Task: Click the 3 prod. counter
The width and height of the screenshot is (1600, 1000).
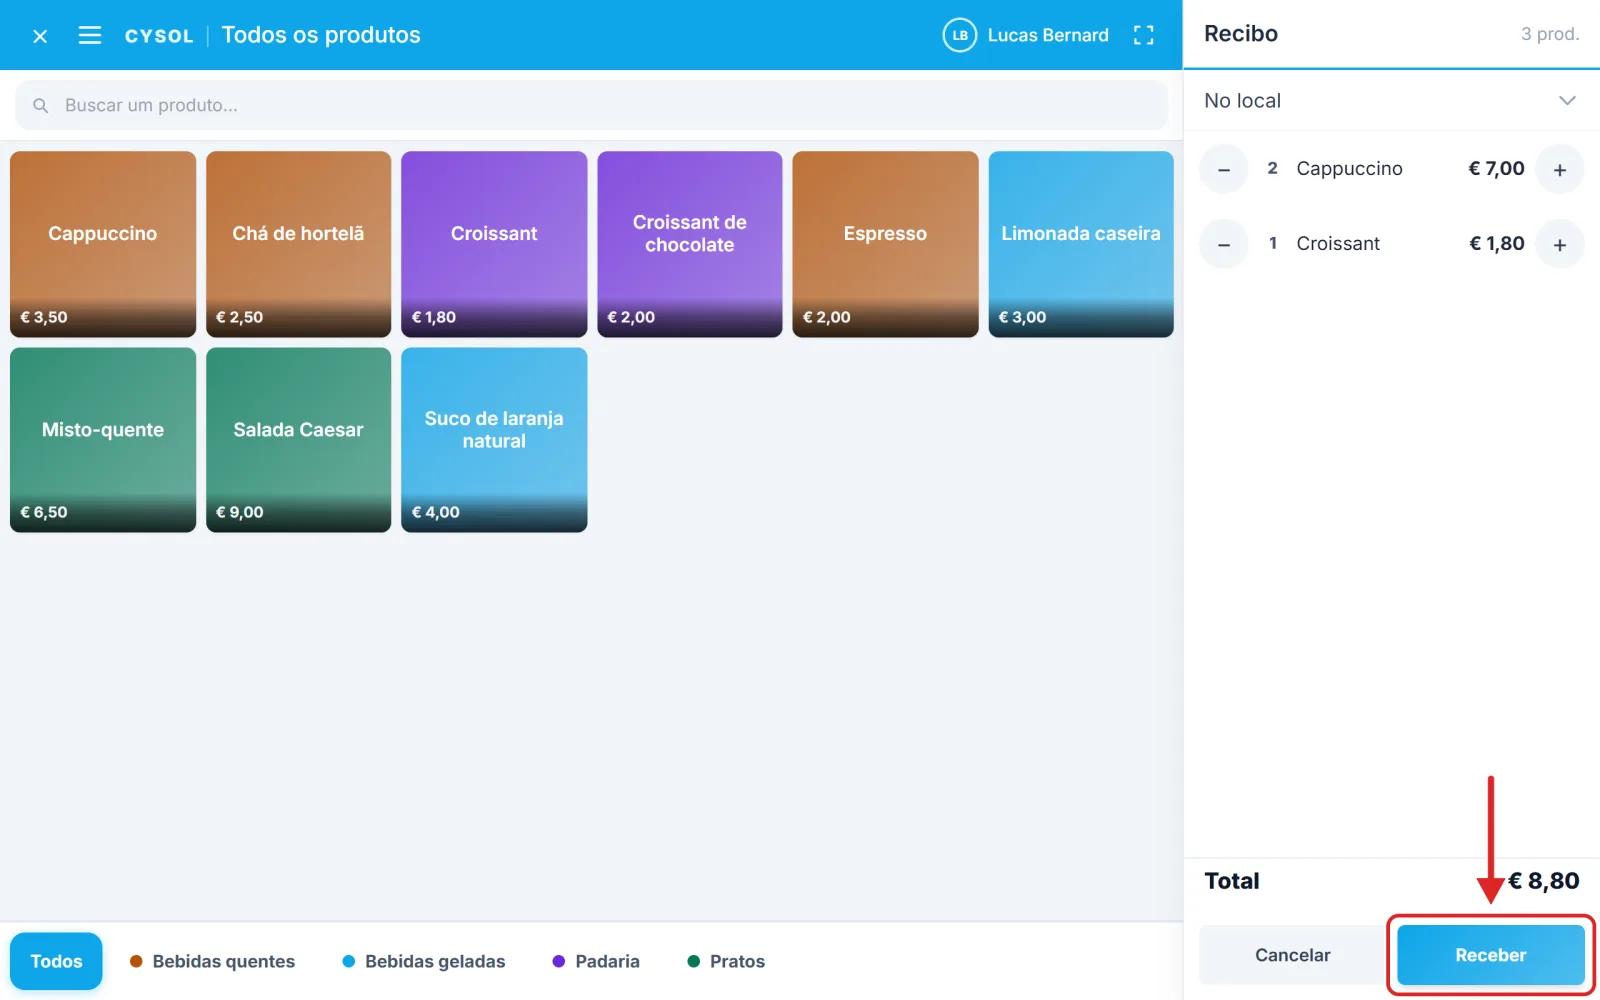Action: point(1550,34)
